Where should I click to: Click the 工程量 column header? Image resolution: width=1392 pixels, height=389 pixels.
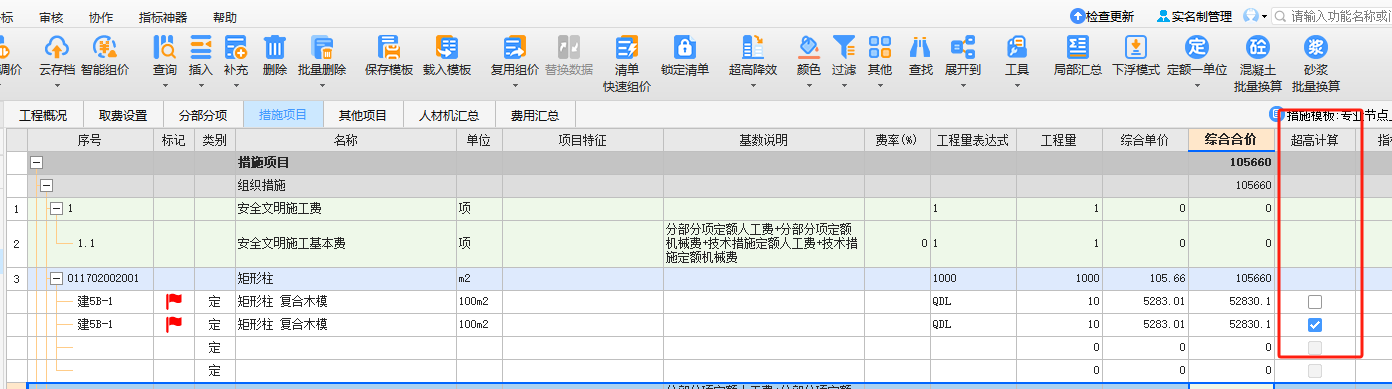[x=1060, y=140]
